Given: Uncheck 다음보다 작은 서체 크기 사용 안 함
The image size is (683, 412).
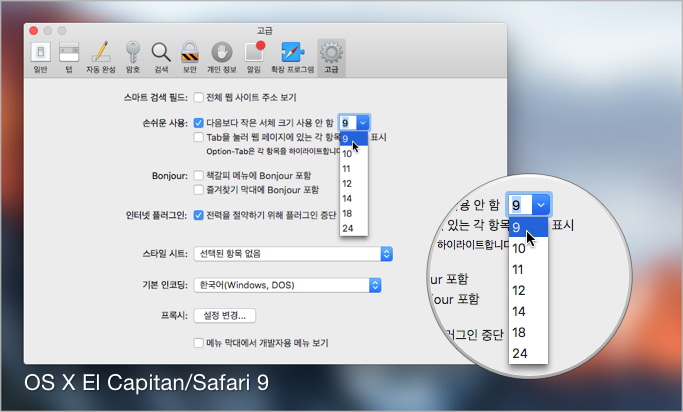Looking at the screenshot, I should (x=199, y=123).
